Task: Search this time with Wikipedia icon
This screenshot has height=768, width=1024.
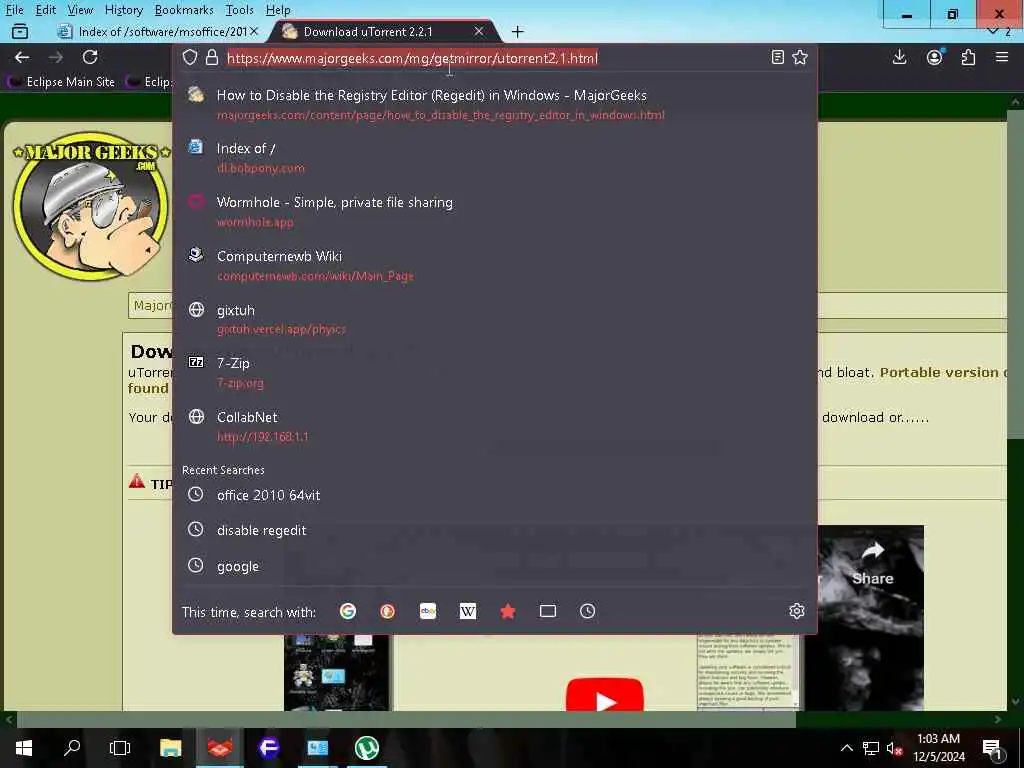Action: click(468, 611)
